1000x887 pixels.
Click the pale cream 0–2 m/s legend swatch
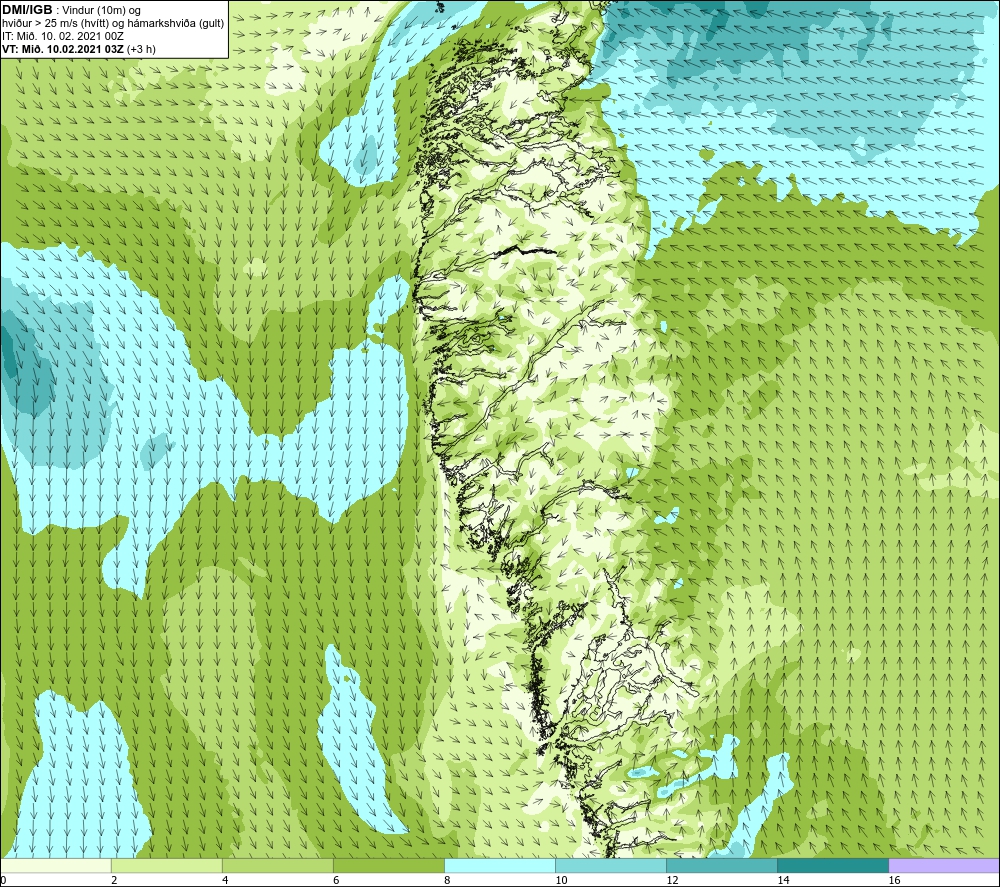tap(55, 865)
